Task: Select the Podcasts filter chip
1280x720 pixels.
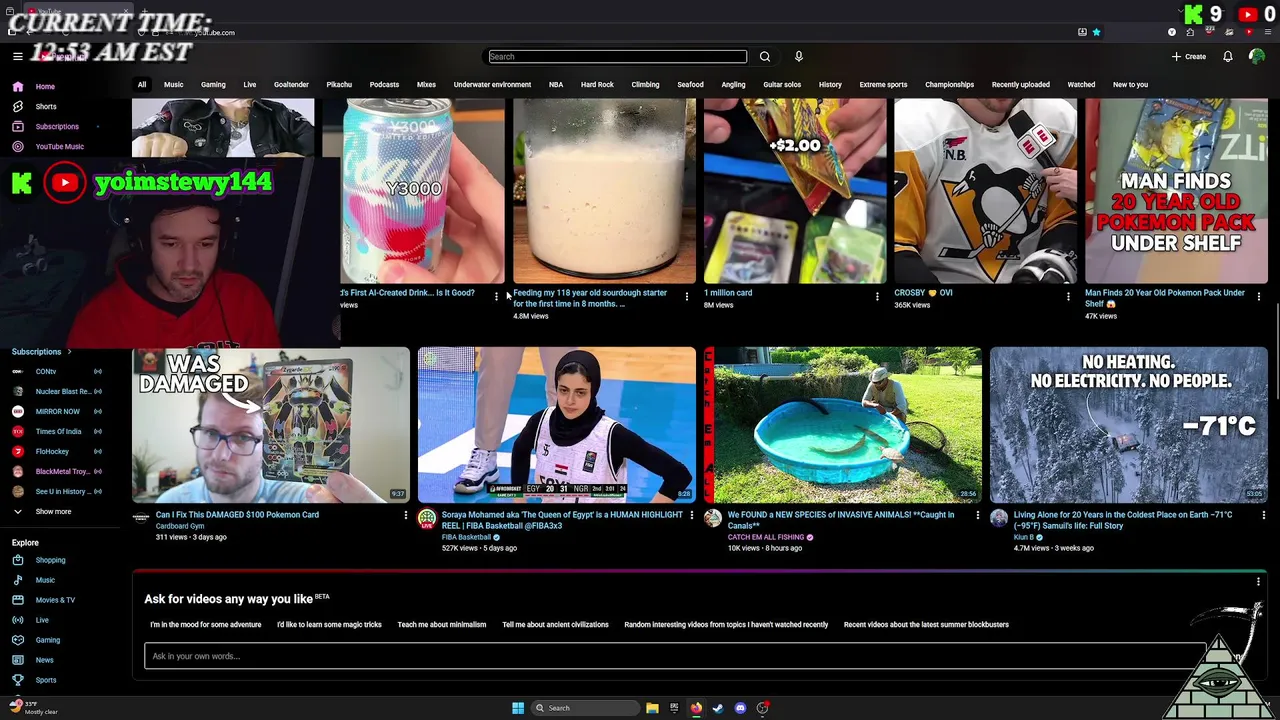Action: point(384,85)
